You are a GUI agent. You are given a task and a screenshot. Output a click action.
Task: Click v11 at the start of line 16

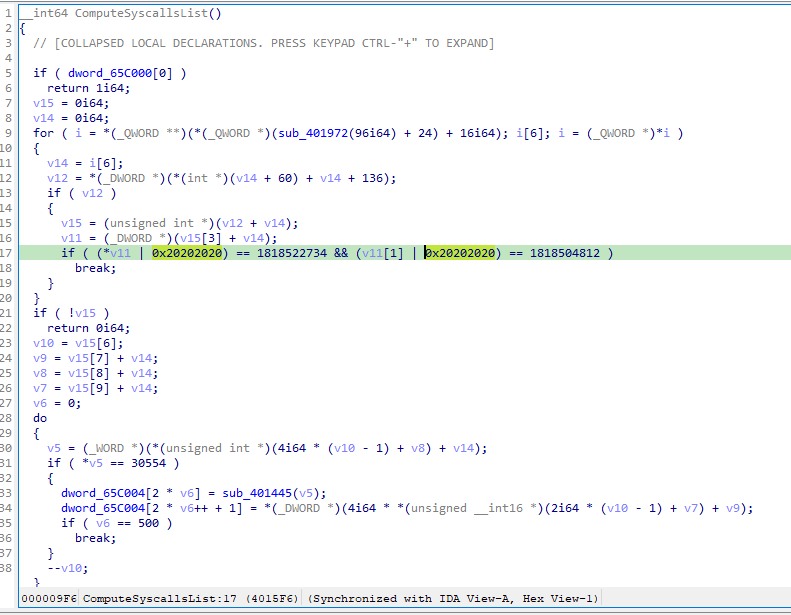tap(71, 238)
